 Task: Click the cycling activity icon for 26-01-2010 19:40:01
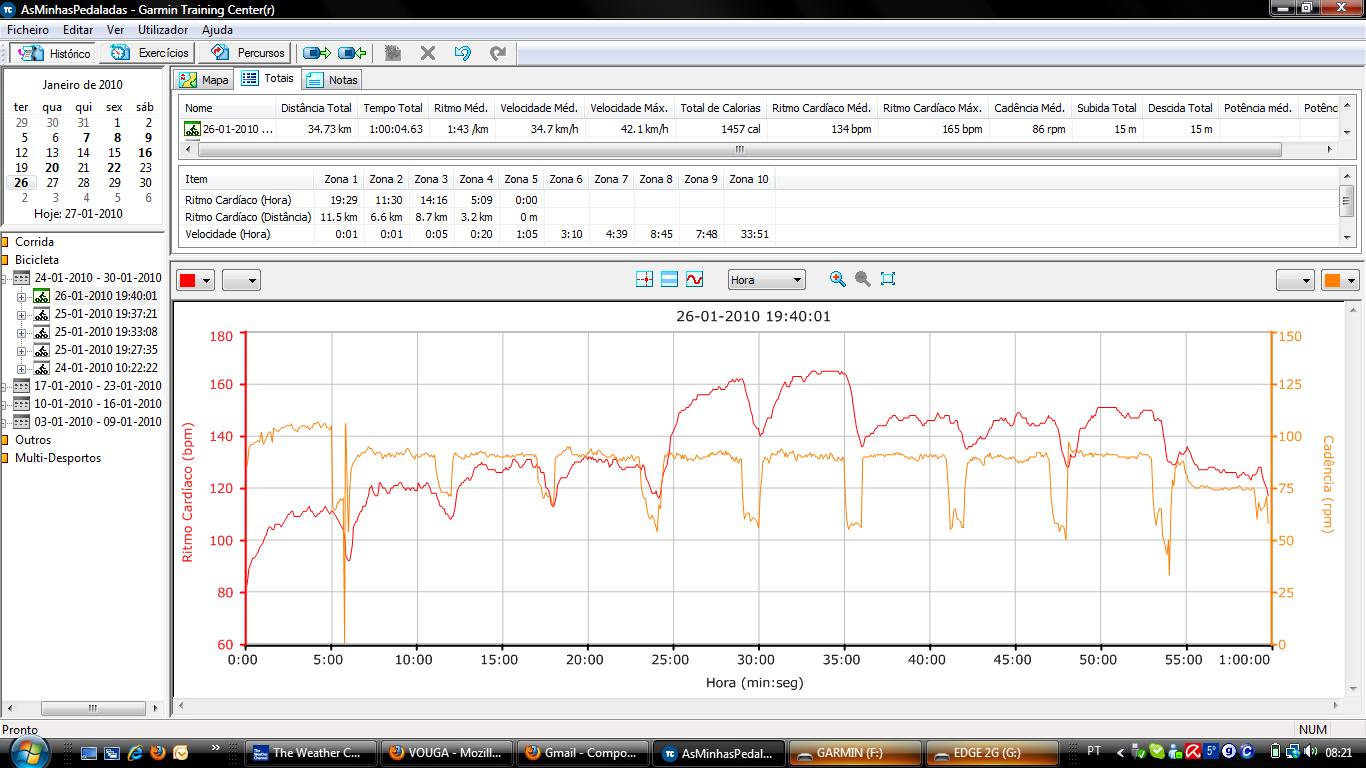coord(41,296)
